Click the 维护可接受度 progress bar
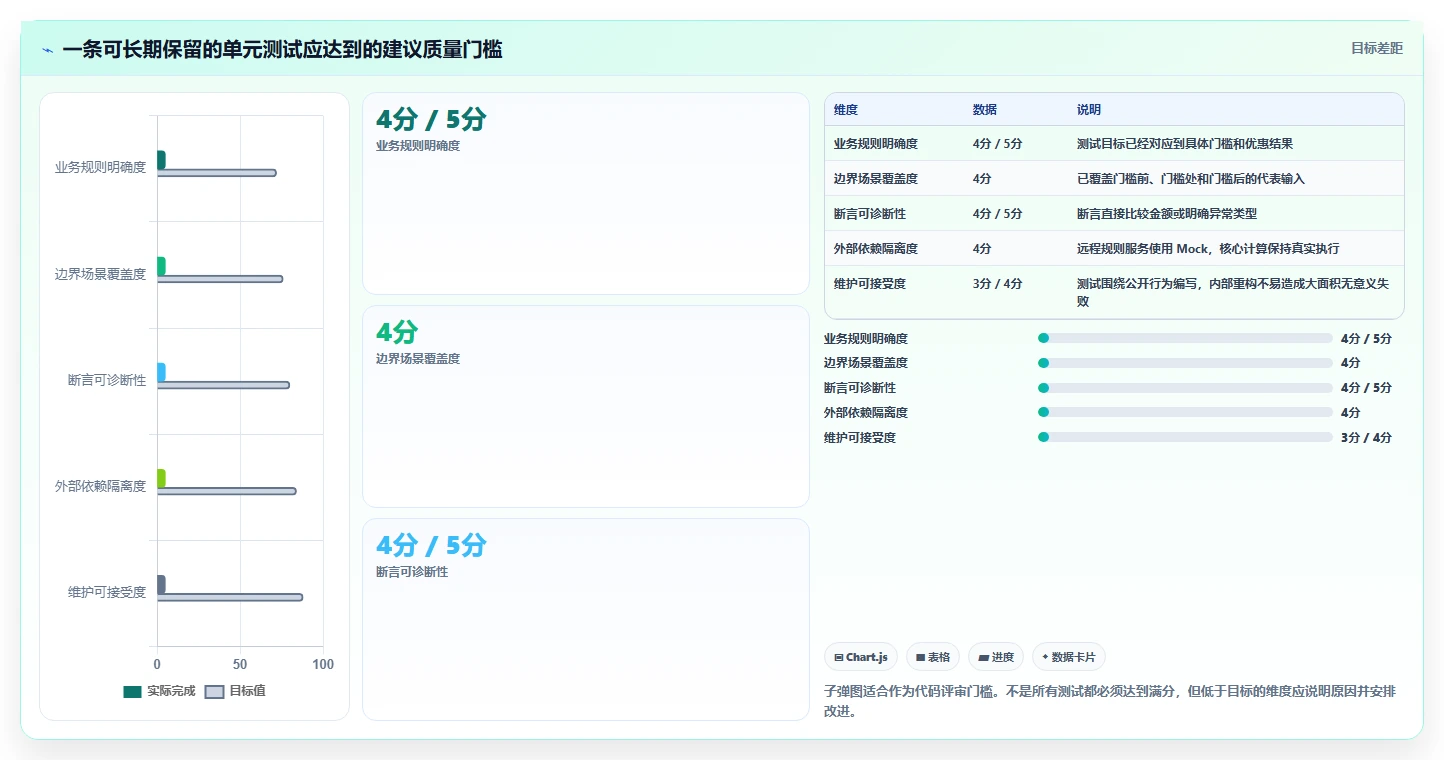The height and width of the screenshot is (760, 1444). pyautogui.click(x=1185, y=437)
